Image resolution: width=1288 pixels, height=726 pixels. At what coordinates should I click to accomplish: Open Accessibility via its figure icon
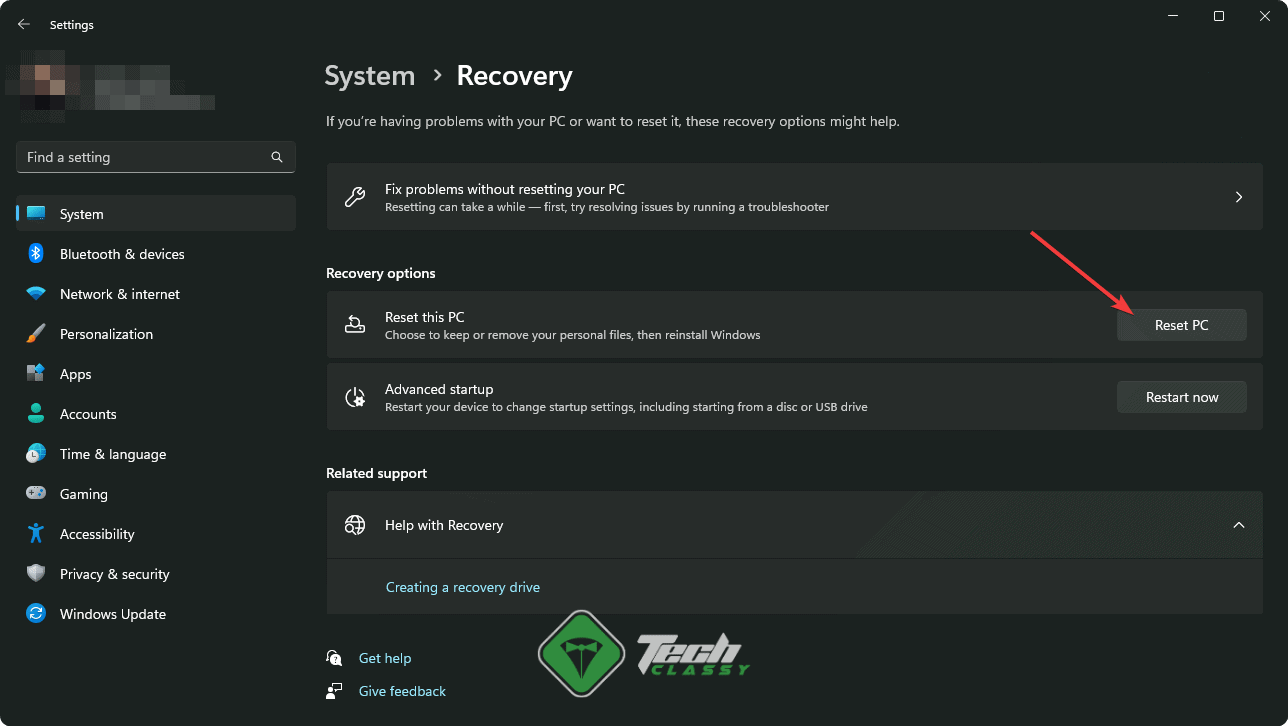point(37,533)
